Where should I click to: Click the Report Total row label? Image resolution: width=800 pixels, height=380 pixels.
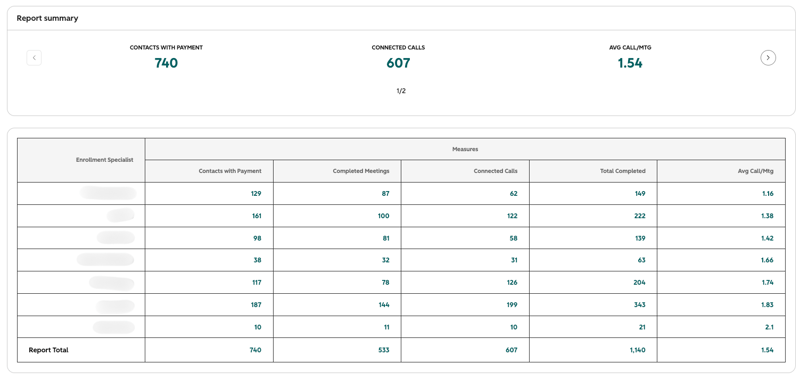48,350
